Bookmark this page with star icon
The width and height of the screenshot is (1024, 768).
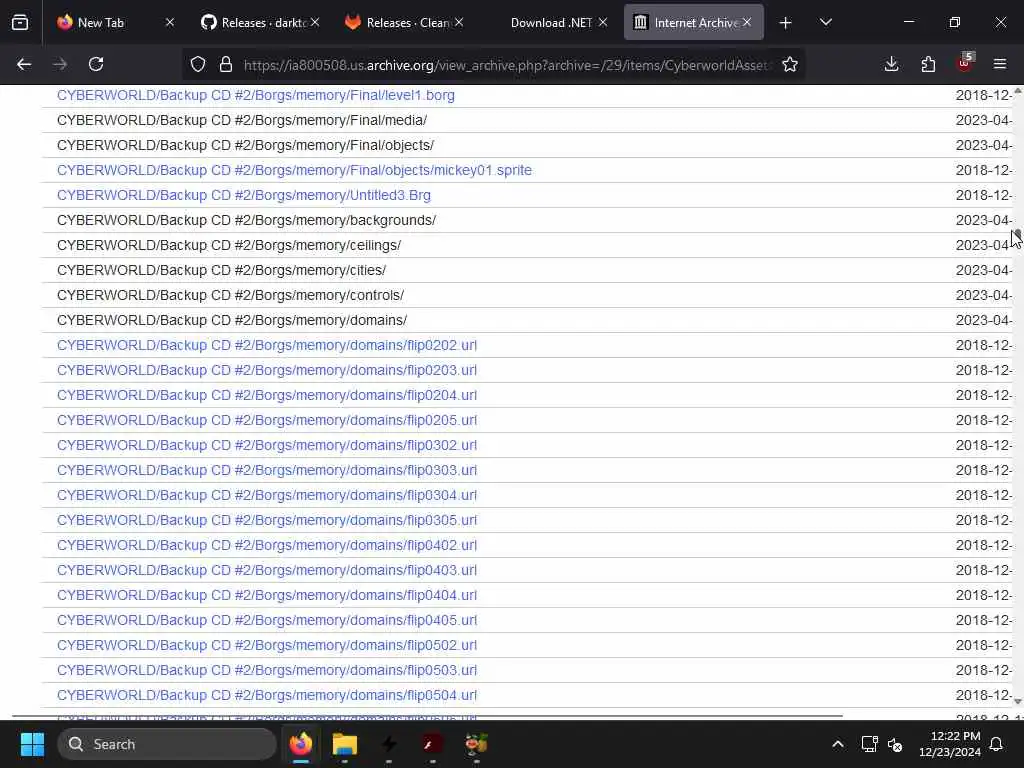pos(790,64)
